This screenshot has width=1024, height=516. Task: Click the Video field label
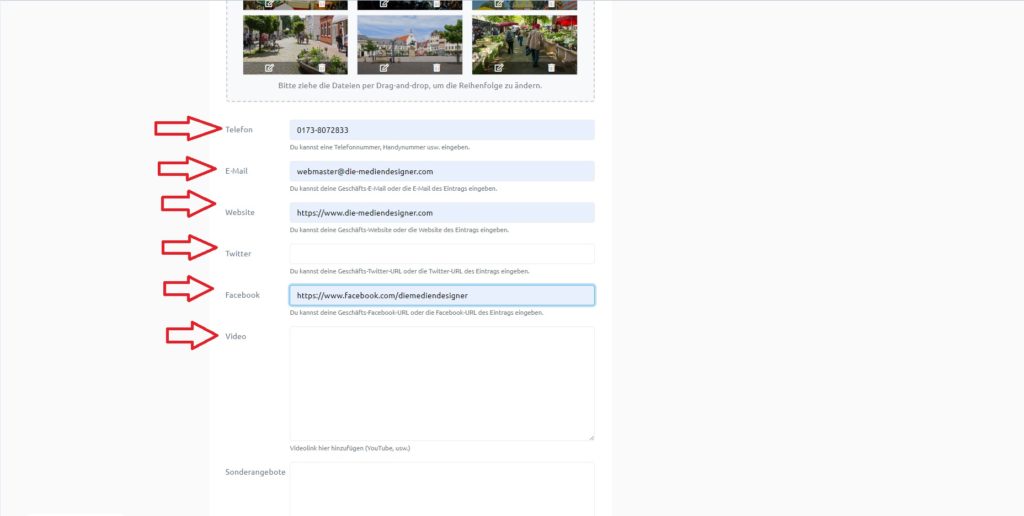click(236, 336)
